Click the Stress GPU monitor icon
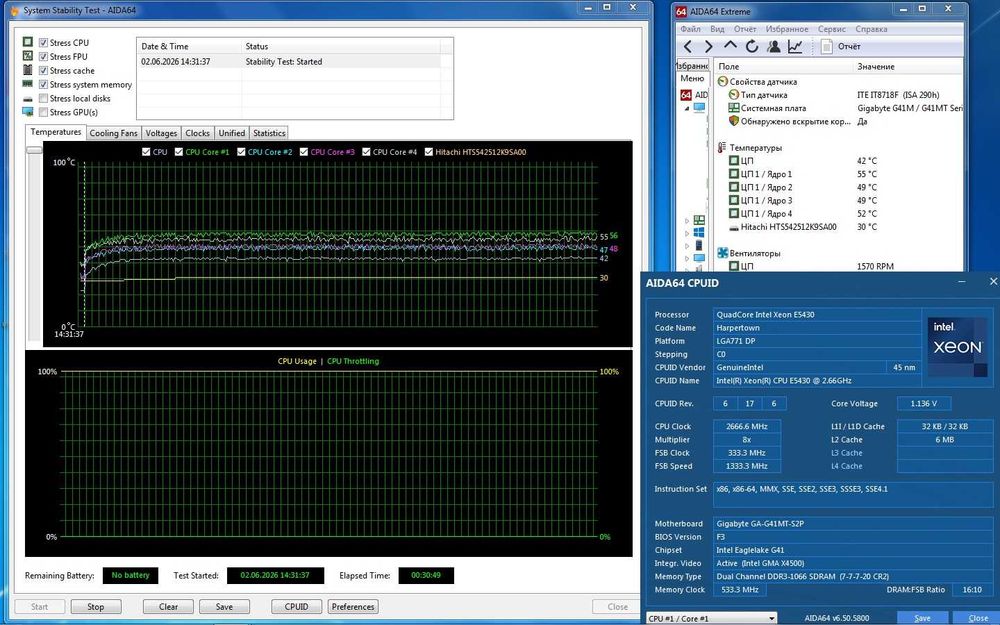 tap(27, 112)
